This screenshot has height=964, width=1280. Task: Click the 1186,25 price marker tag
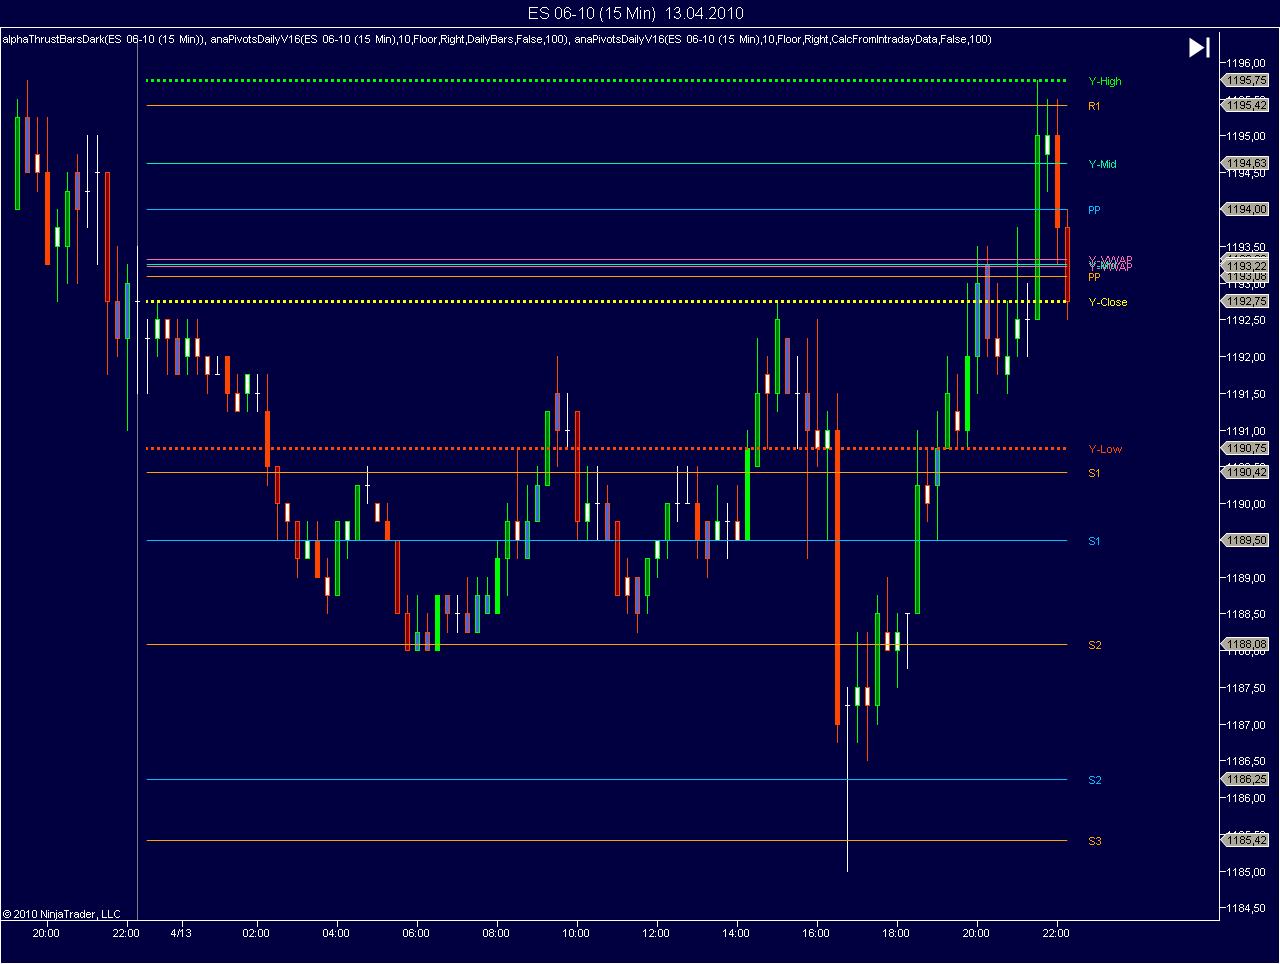click(x=1245, y=779)
